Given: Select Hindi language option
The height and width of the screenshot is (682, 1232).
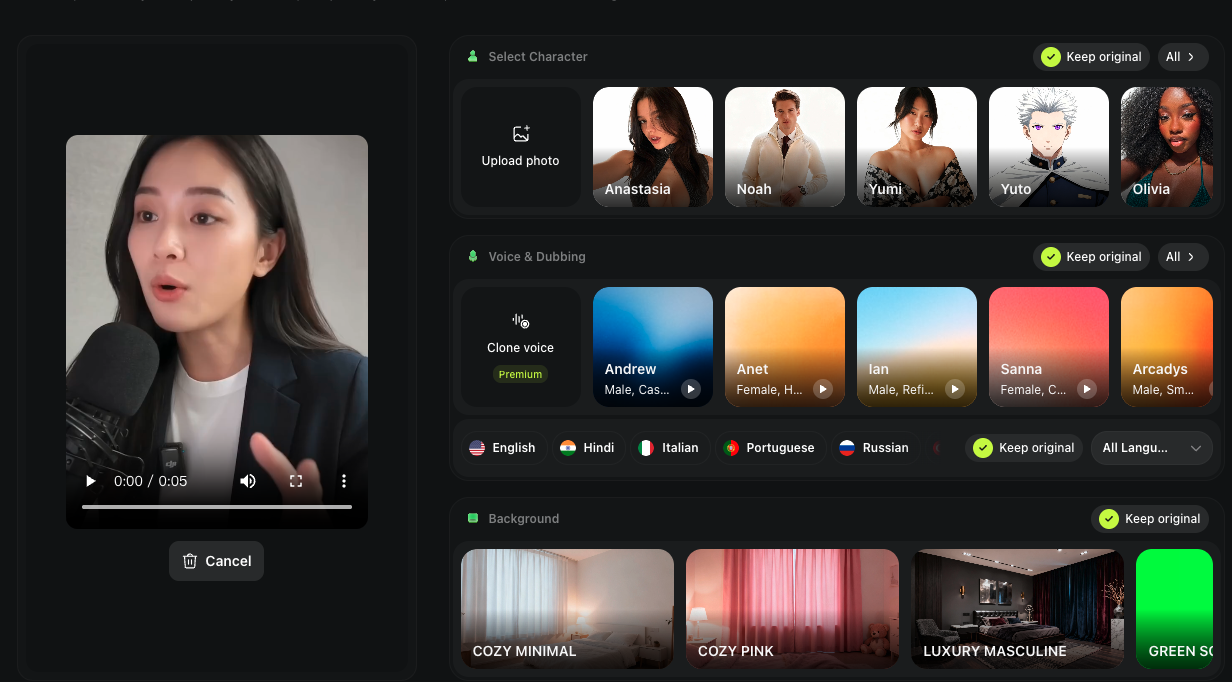Looking at the screenshot, I should coord(587,448).
